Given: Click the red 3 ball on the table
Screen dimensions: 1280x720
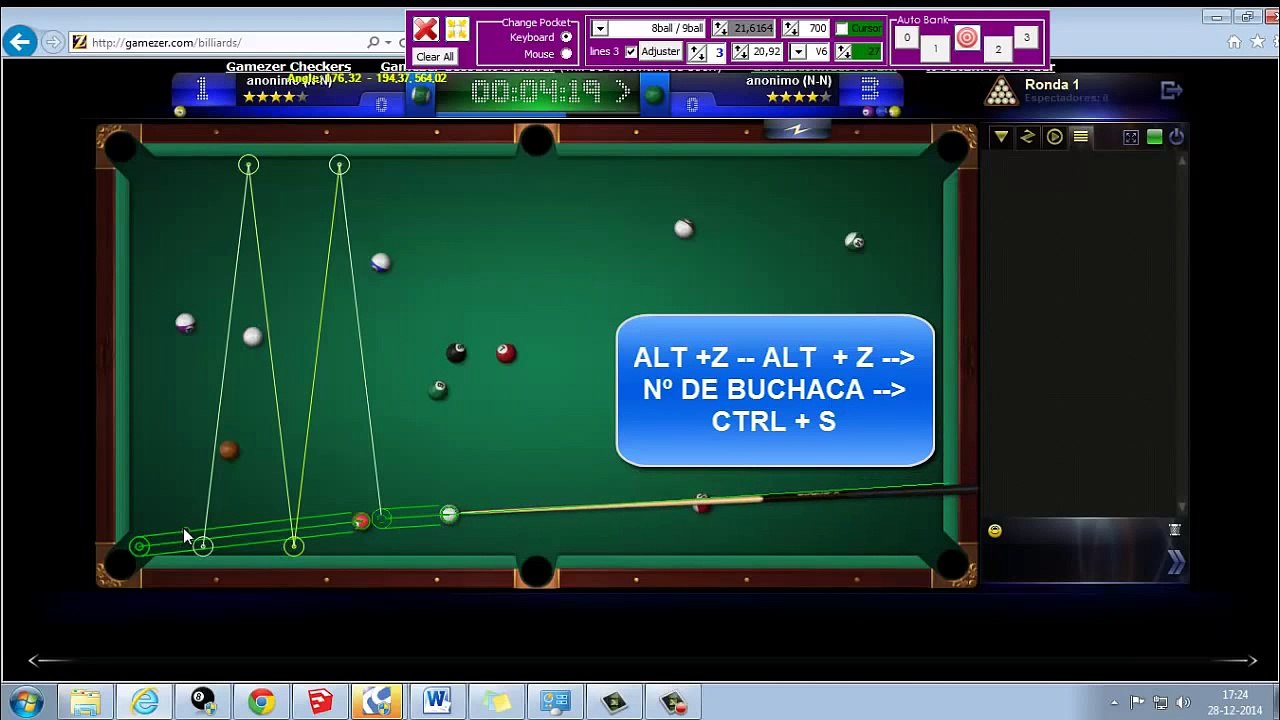Looking at the screenshot, I should click(506, 352).
